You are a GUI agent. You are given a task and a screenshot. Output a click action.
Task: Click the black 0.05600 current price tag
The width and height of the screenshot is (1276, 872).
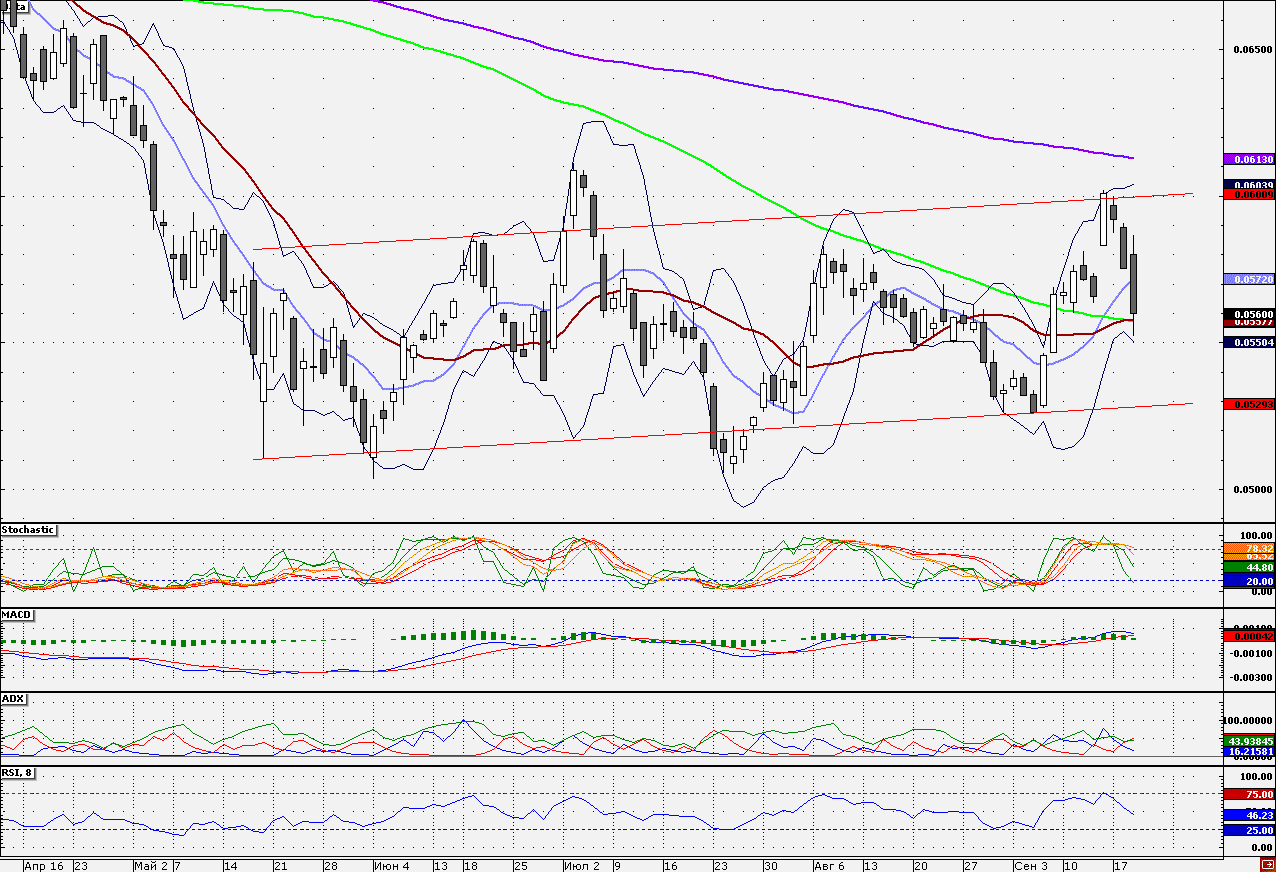[x=1248, y=314]
